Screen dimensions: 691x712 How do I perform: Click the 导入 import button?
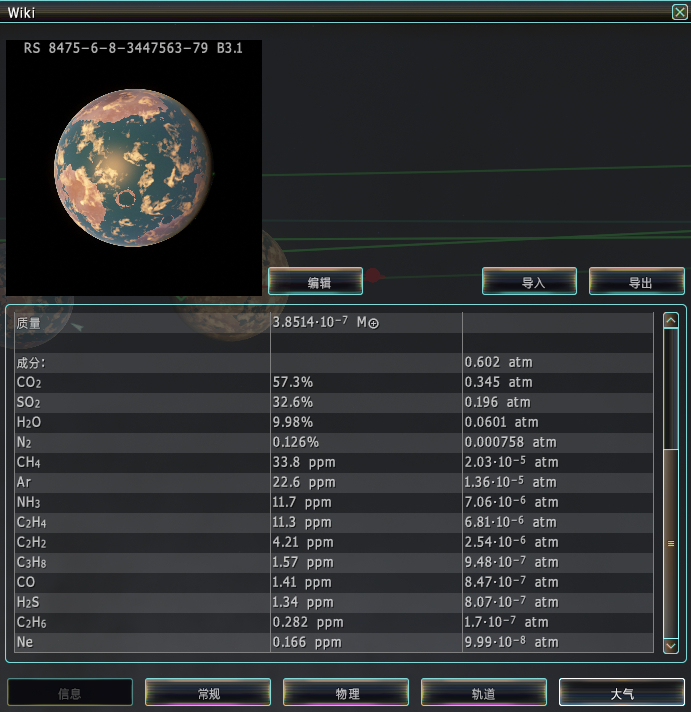tap(529, 282)
